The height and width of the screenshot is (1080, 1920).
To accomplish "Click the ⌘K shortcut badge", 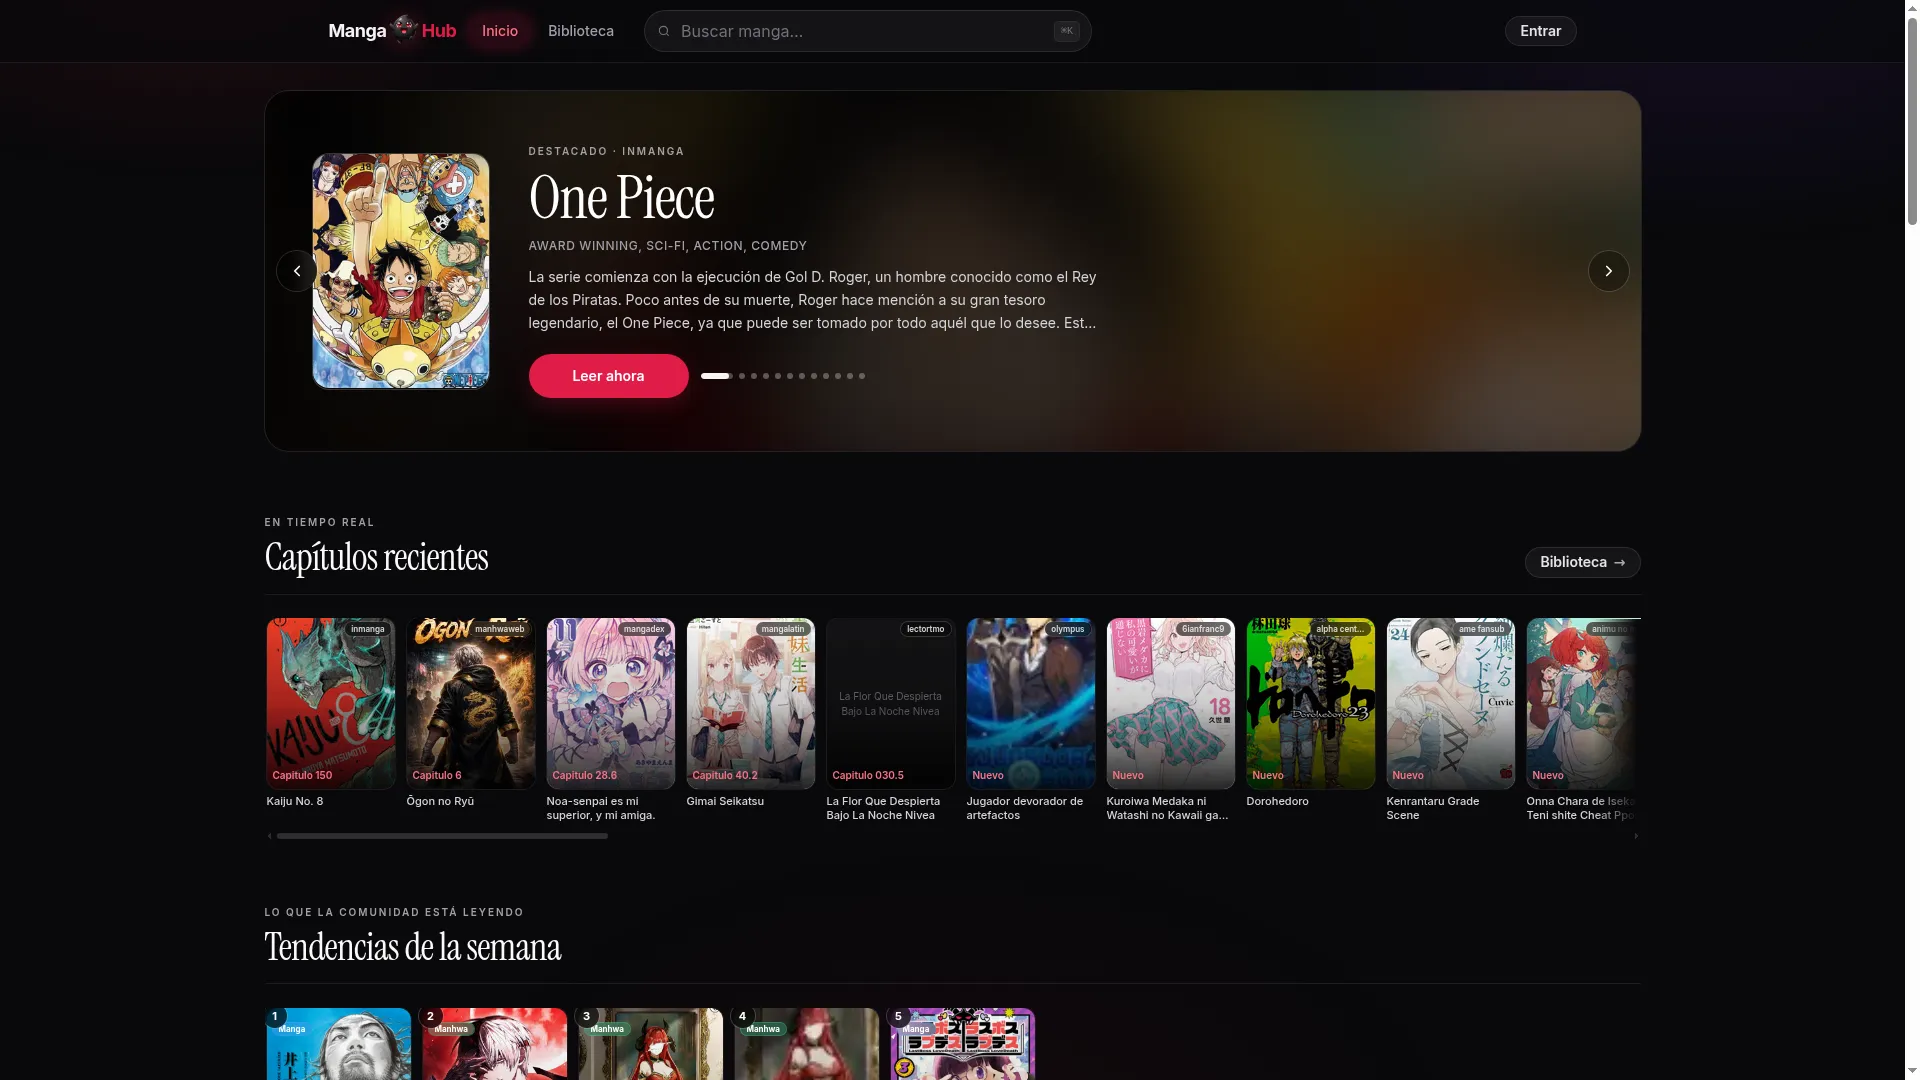I will (x=1066, y=31).
